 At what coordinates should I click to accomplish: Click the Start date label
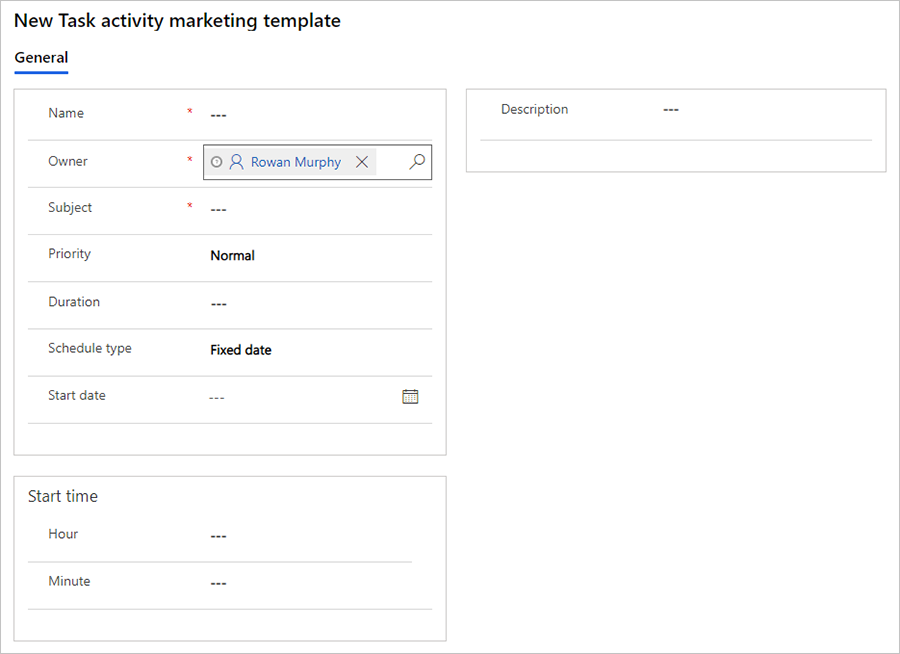click(x=77, y=396)
